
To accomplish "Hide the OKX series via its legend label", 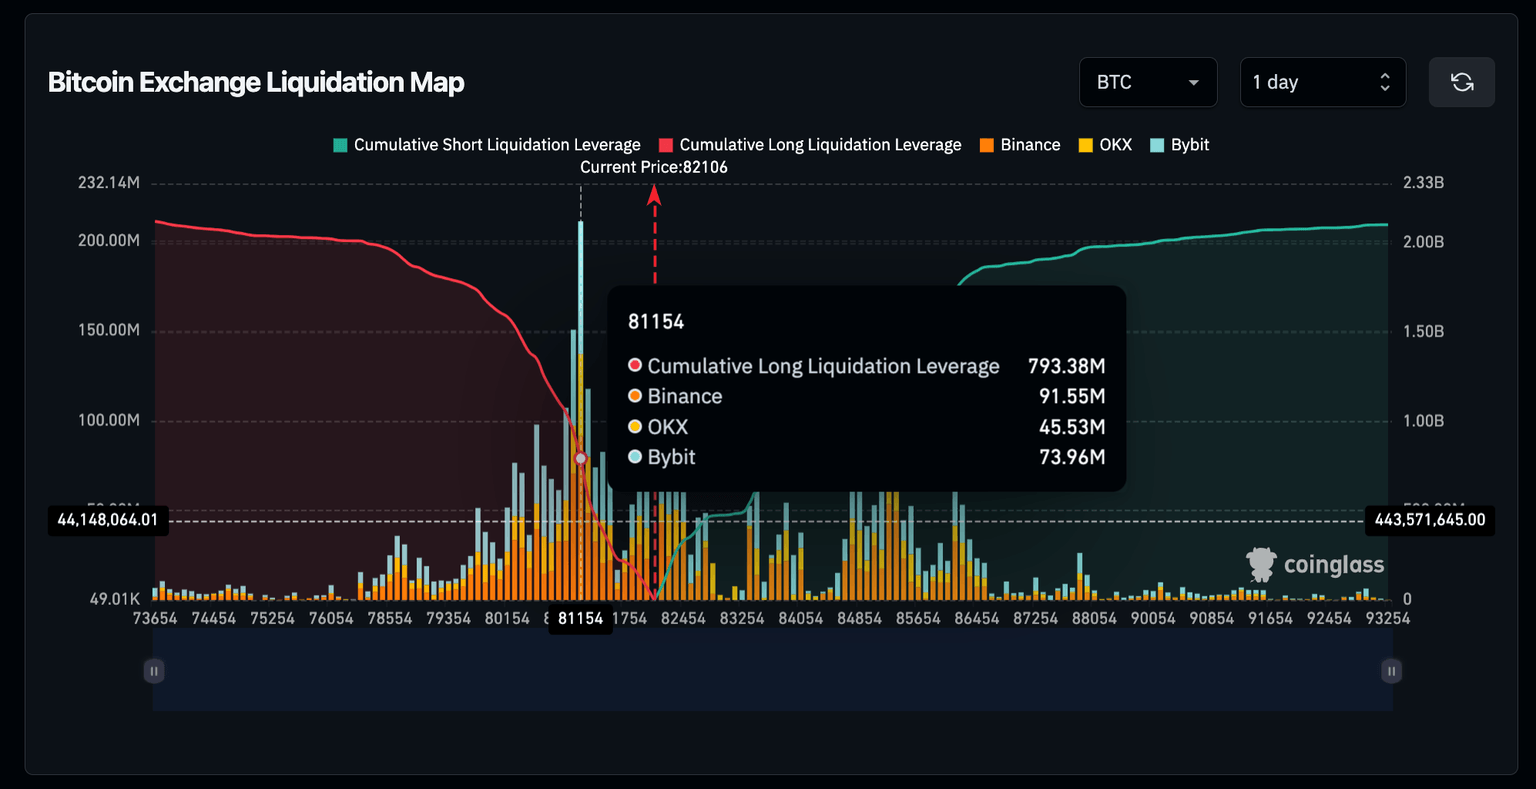I will [1115, 144].
